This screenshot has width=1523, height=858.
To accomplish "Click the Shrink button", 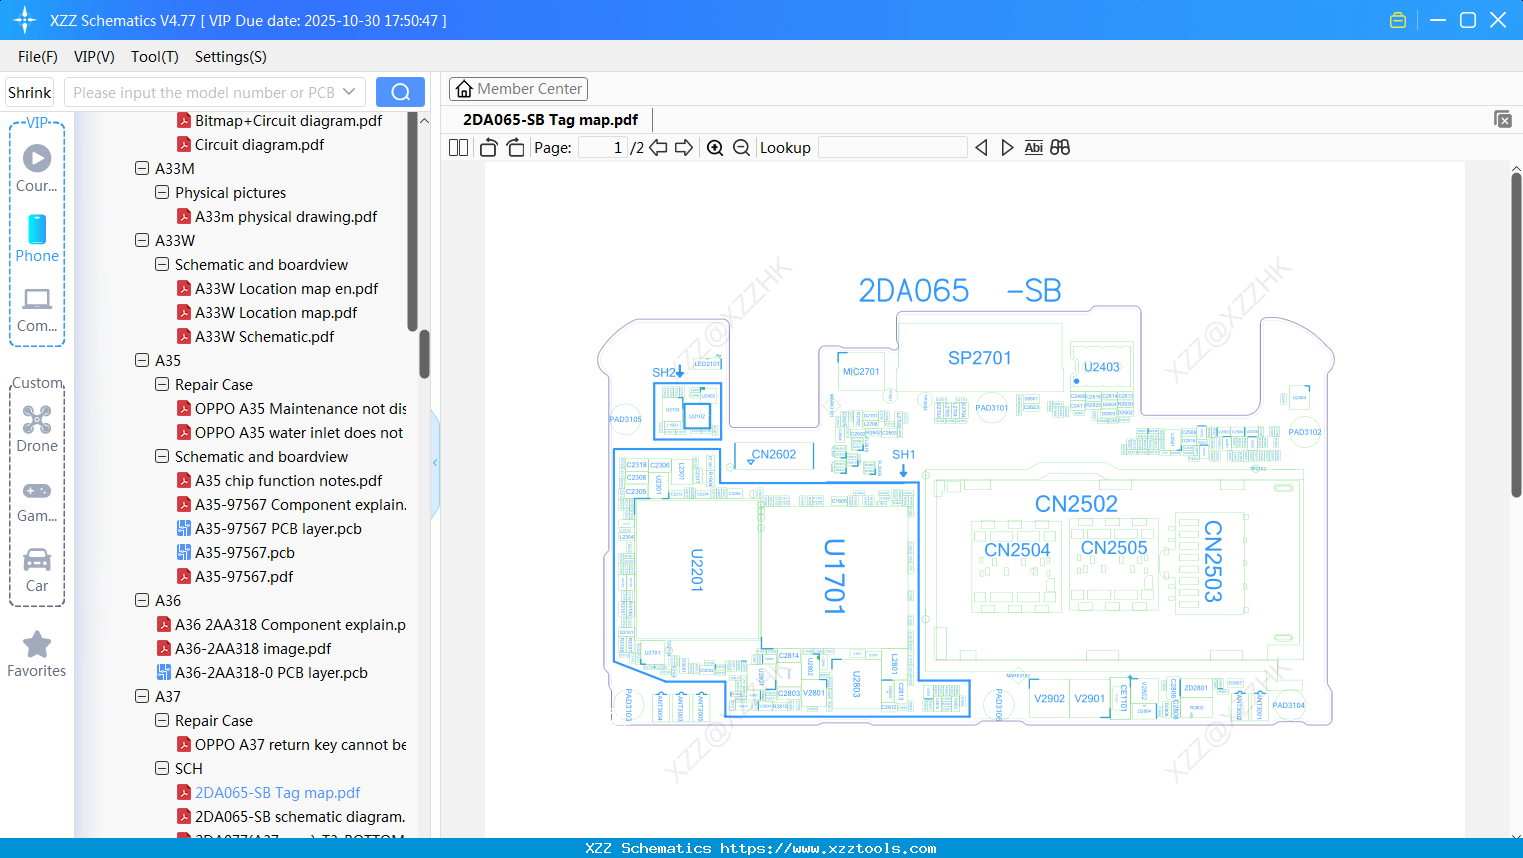I will pyautogui.click(x=30, y=92).
